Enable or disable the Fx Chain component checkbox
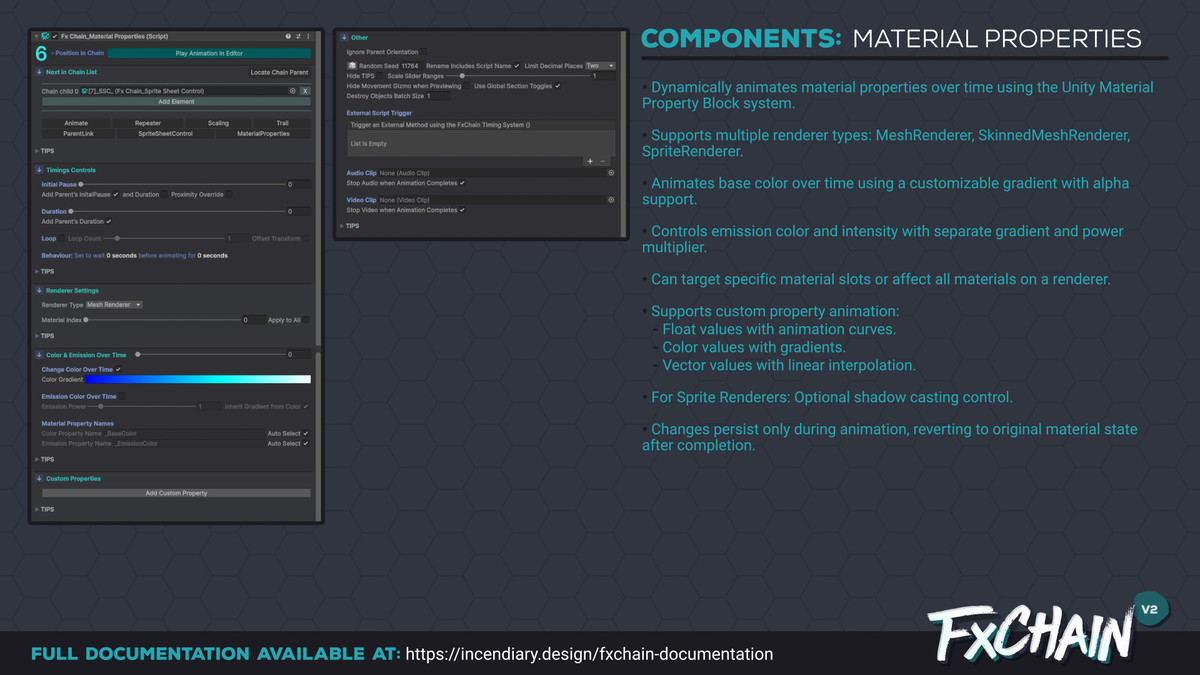 pyautogui.click(x=55, y=36)
